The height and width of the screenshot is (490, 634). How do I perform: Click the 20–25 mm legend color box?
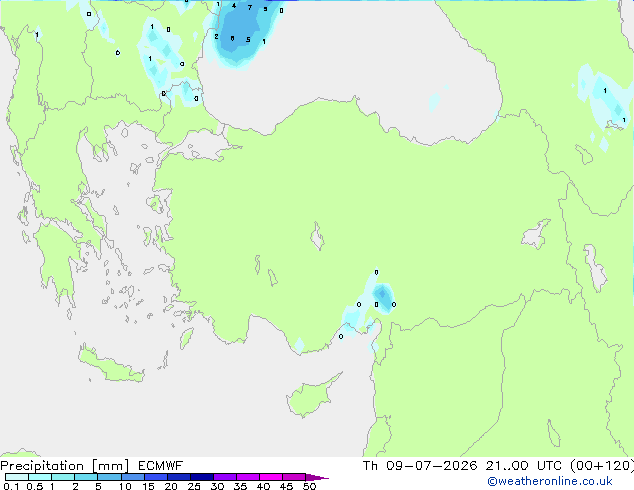click(x=179, y=477)
